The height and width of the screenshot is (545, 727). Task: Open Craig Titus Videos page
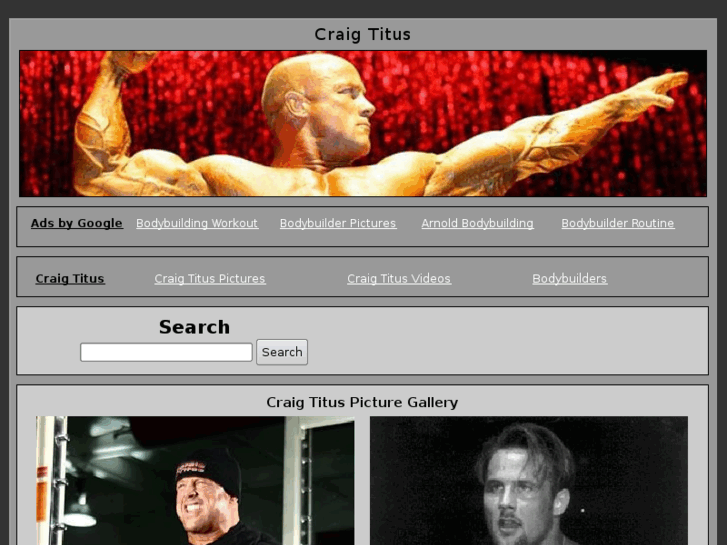(x=399, y=278)
